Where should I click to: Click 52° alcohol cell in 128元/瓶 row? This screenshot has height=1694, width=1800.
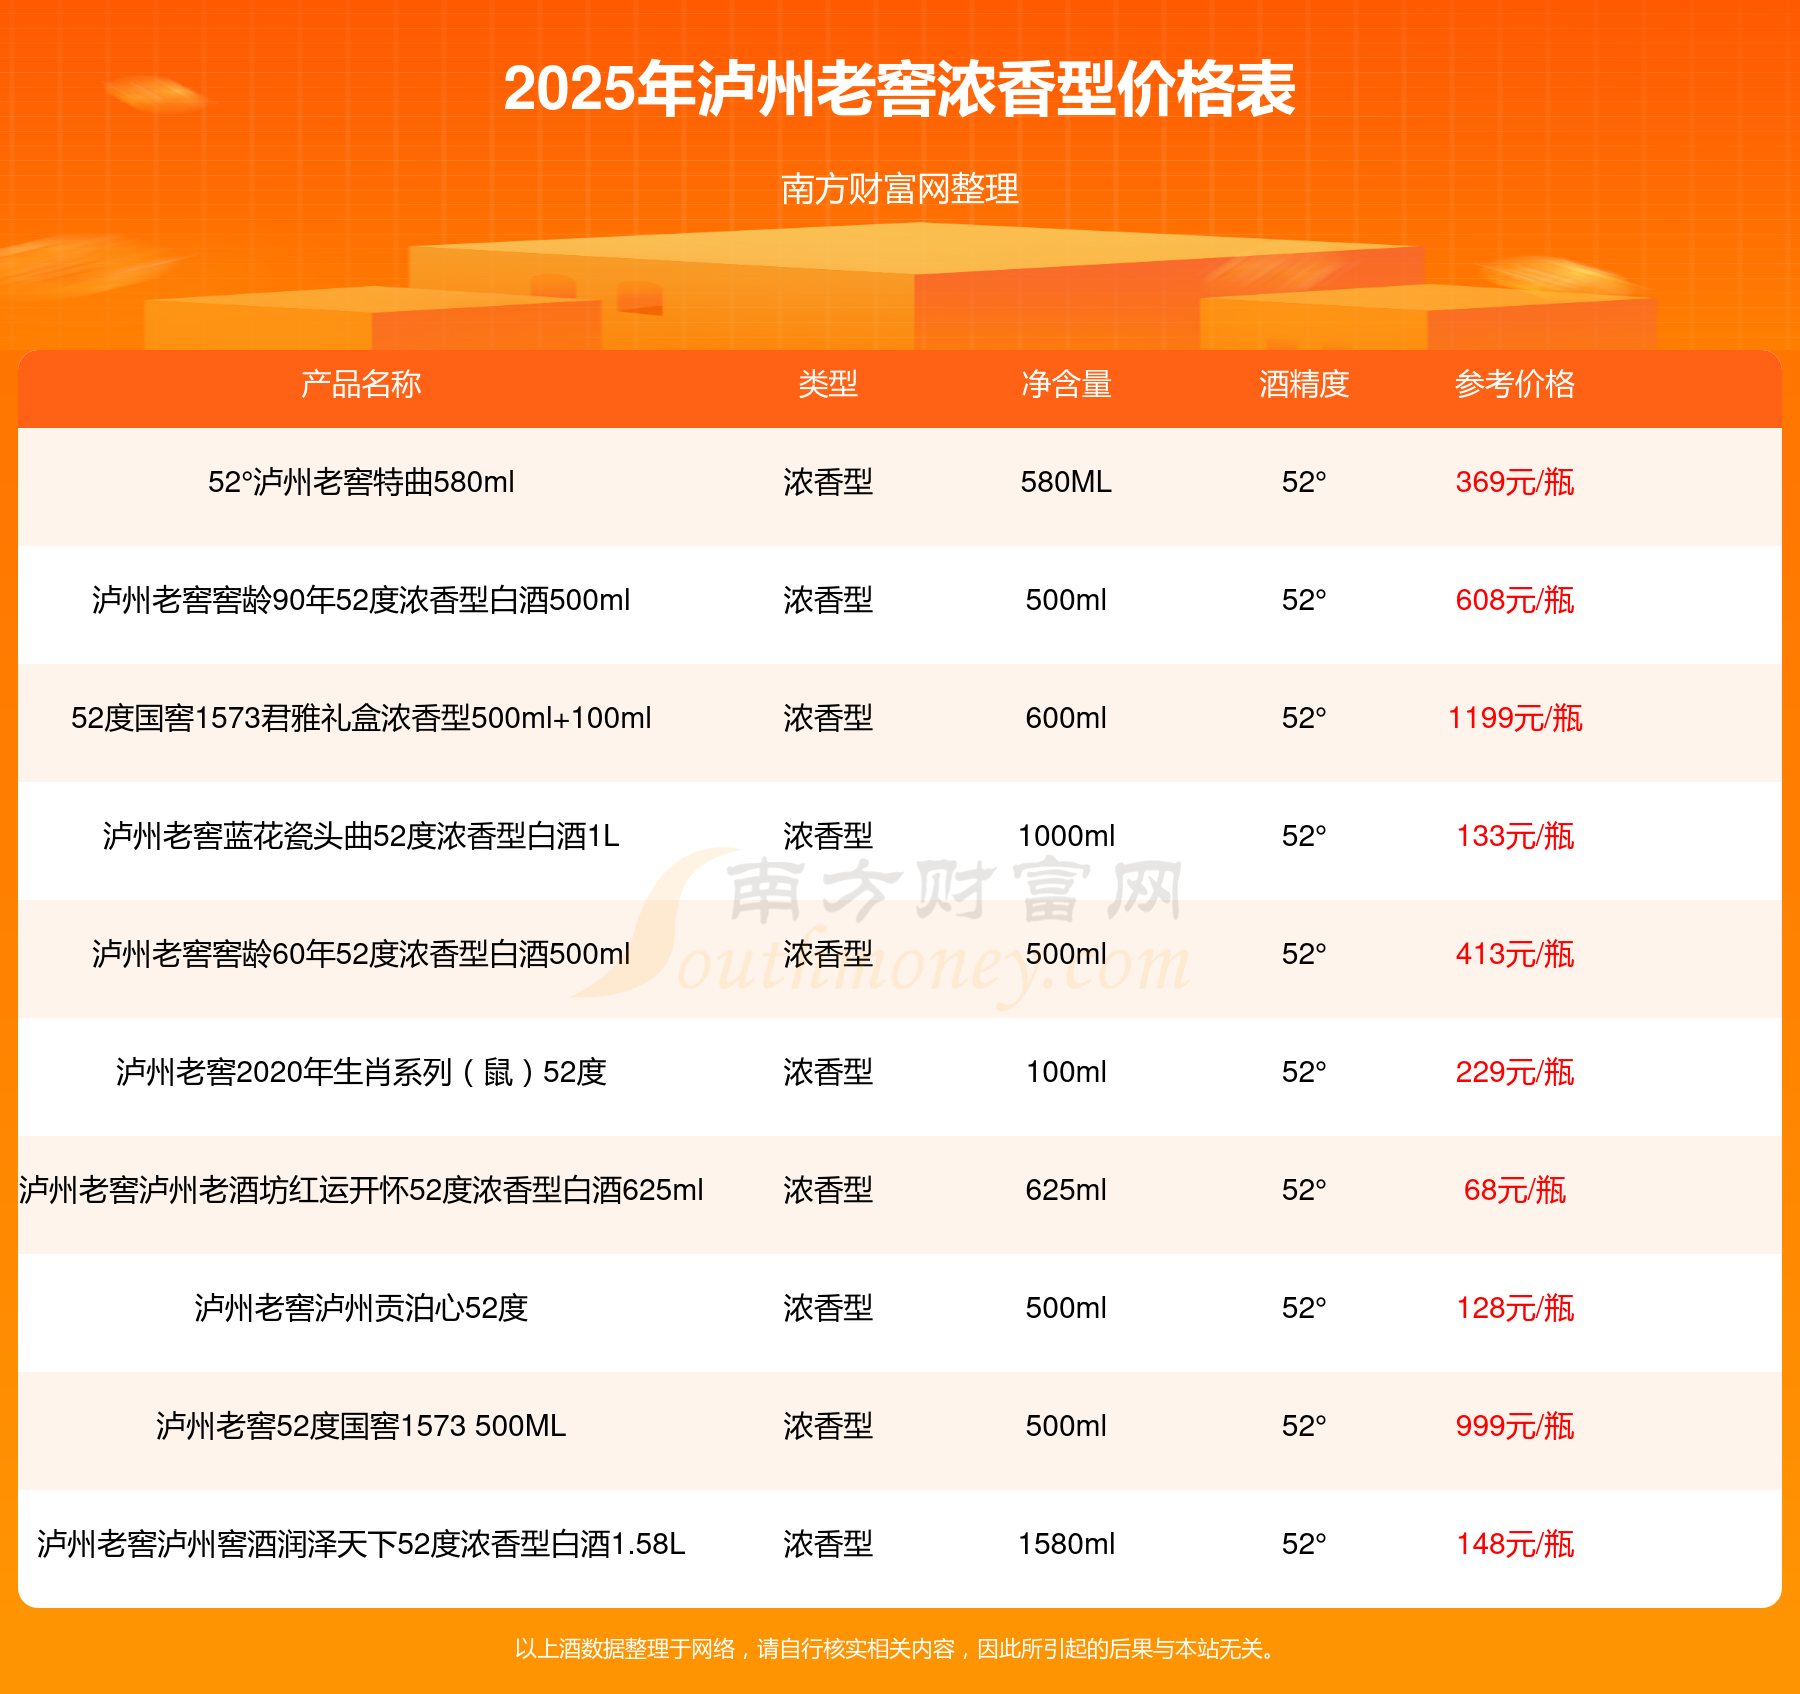[1304, 1308]
